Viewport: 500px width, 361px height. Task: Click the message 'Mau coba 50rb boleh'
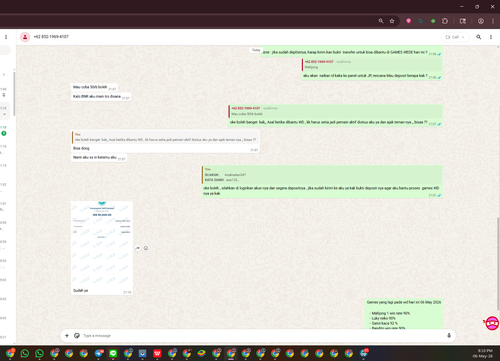tap(90, 87)
